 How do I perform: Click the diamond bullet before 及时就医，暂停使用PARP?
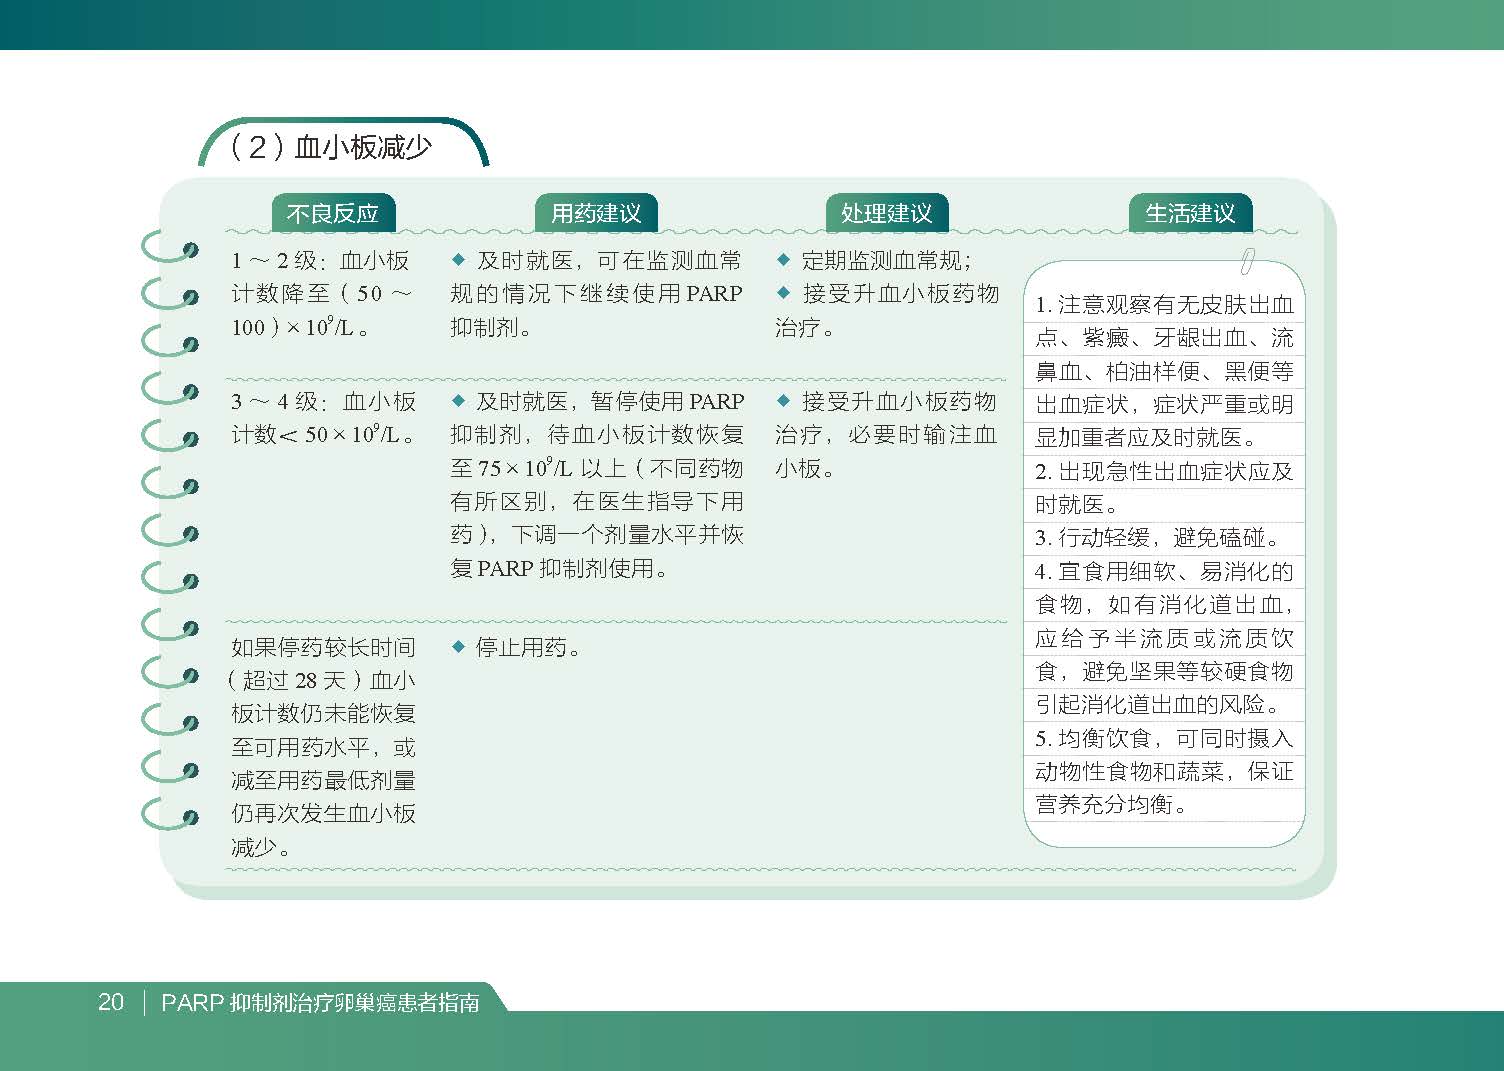459,401
